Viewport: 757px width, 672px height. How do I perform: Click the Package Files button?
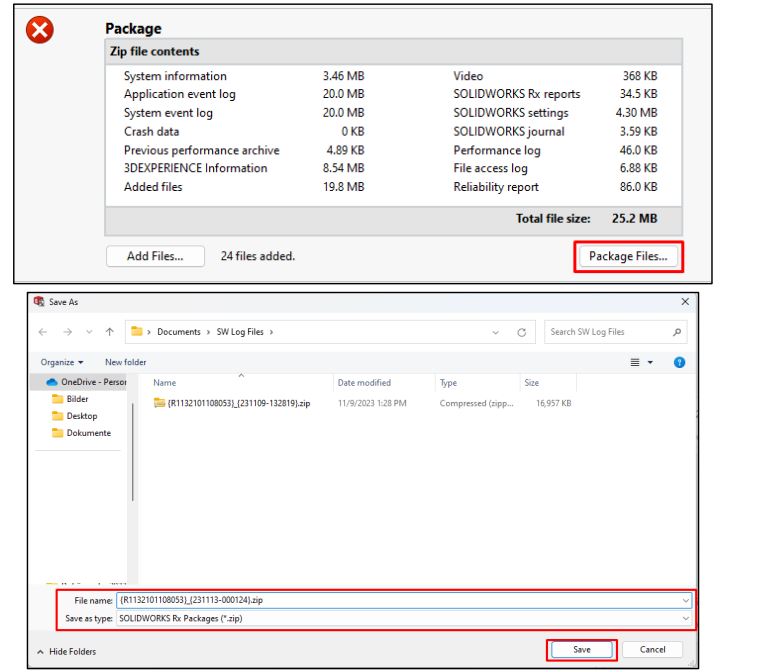tap(628, 256)
